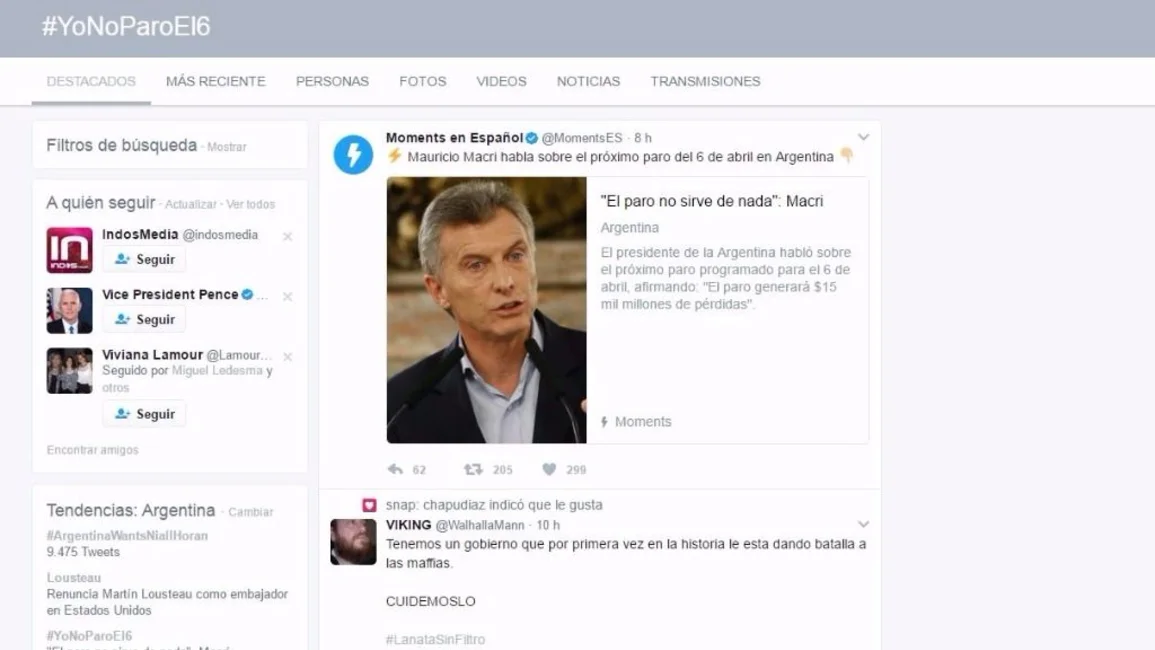
Task: Open the tweet options chevron on the VIKING tweet
Action: [863, 525]
